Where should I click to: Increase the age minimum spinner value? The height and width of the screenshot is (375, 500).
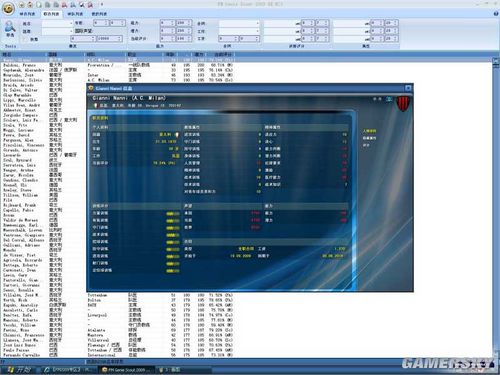[x=107, y=22]
